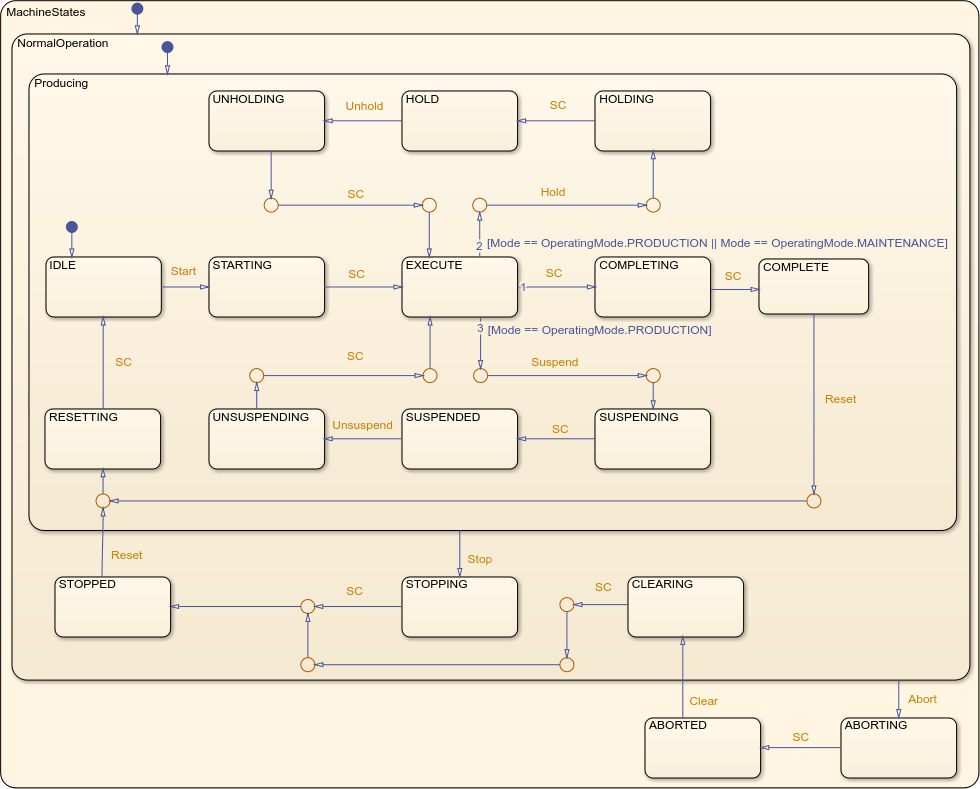This screenshot has height=789, width=980.
Task: Select the default transition dot entering NormalOperation
Action: [x=167, y=47]
